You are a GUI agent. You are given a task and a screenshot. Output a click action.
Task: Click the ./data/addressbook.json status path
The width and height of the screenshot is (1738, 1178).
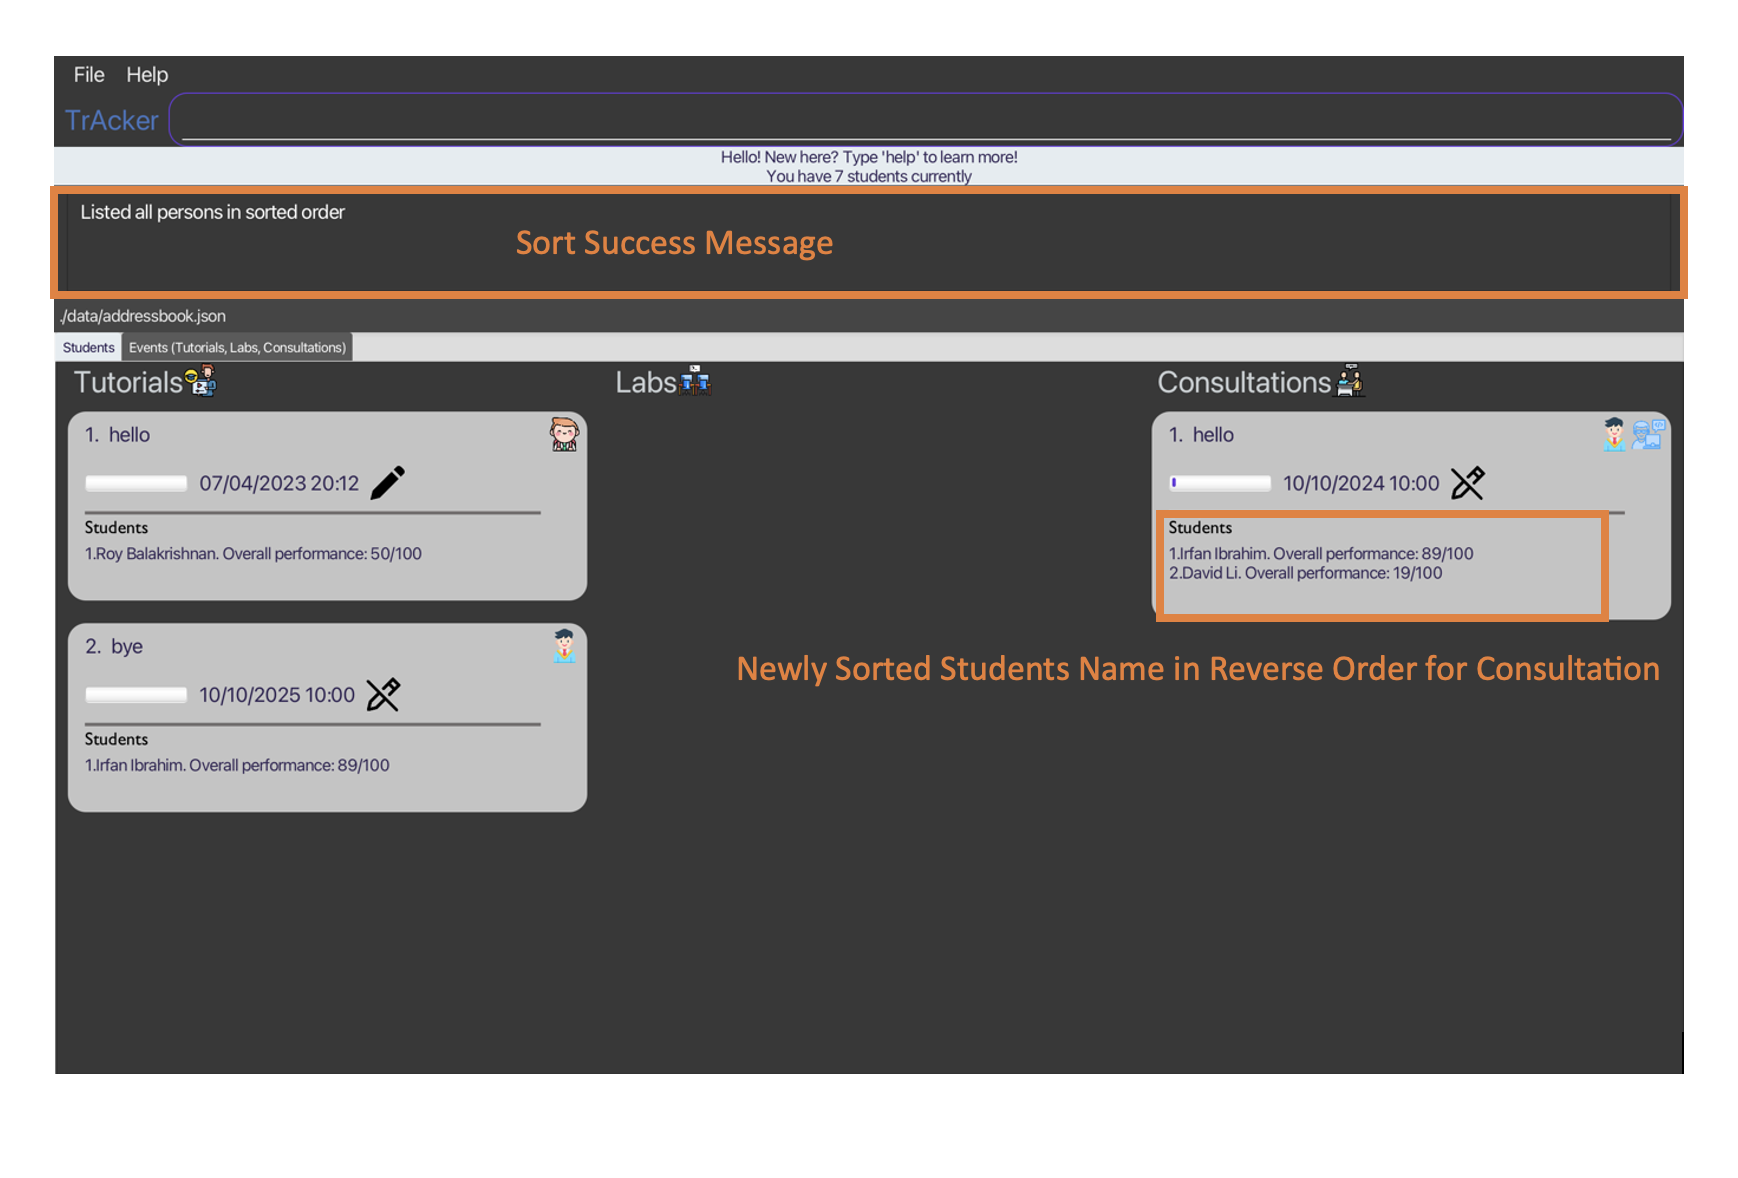coord(142,316)
